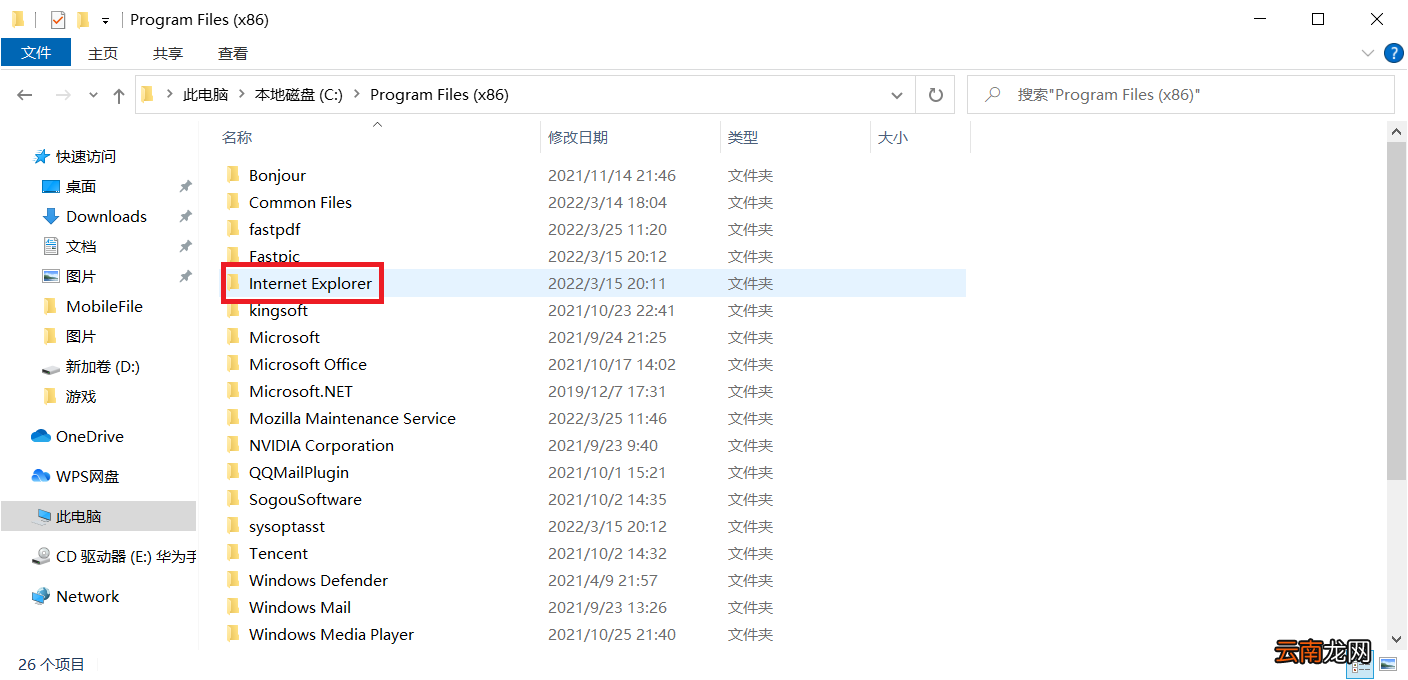This screenshot has width=1408, height=680.
Task: Click the OneDrive cloud icon
Action: [x=41, y=436]
